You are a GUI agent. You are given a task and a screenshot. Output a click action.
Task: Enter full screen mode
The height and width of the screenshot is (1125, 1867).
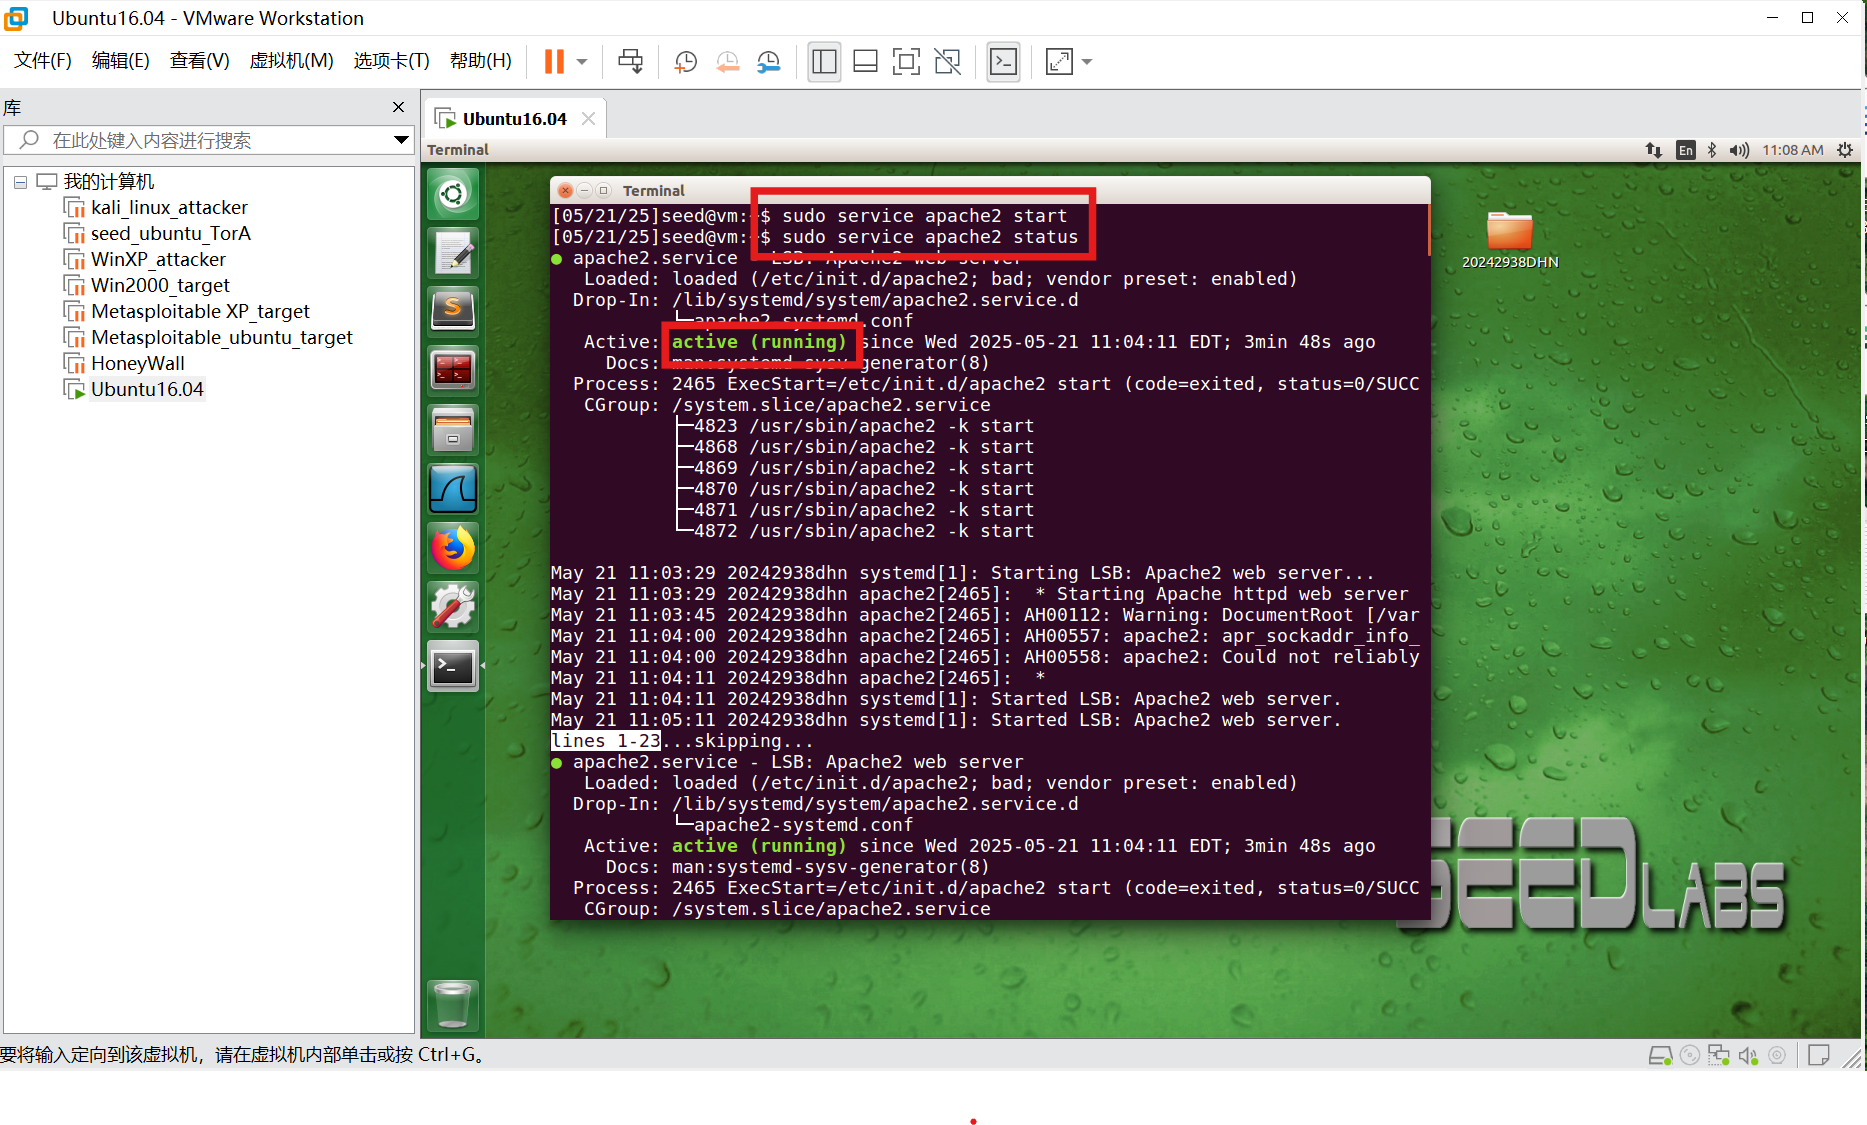point(906,62)
